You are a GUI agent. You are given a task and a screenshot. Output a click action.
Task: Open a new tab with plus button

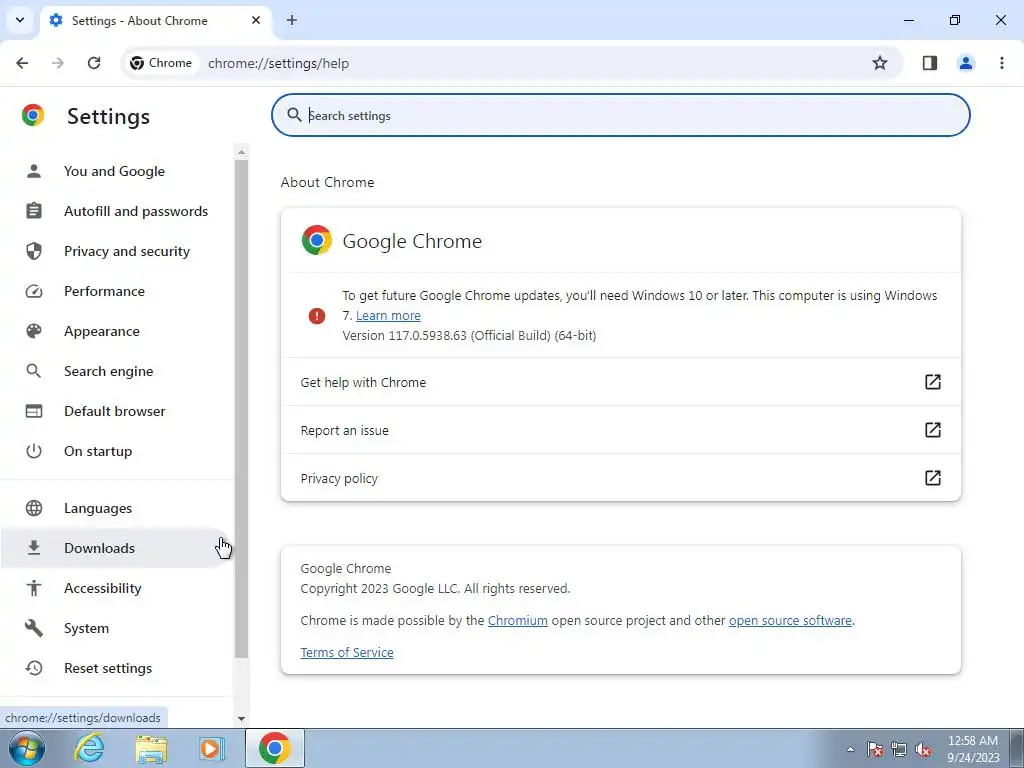point(292,20)
